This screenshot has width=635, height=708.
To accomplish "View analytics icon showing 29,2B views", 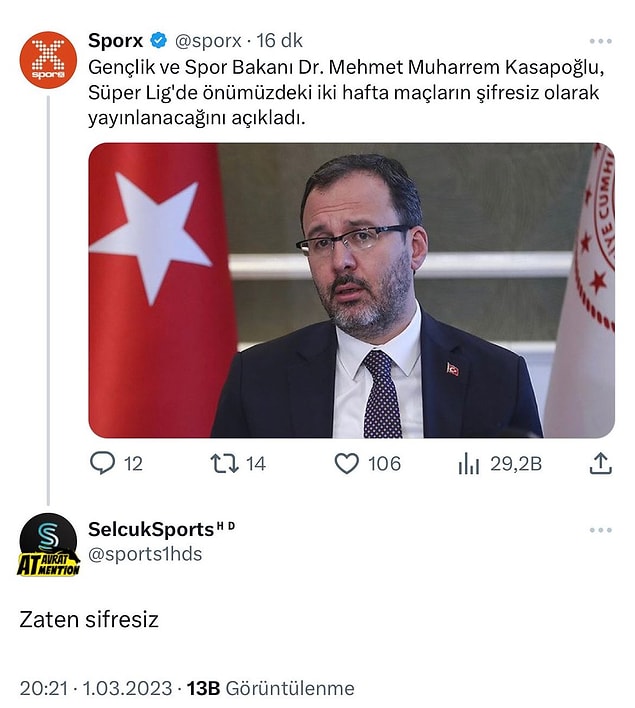I will [468, 464].
